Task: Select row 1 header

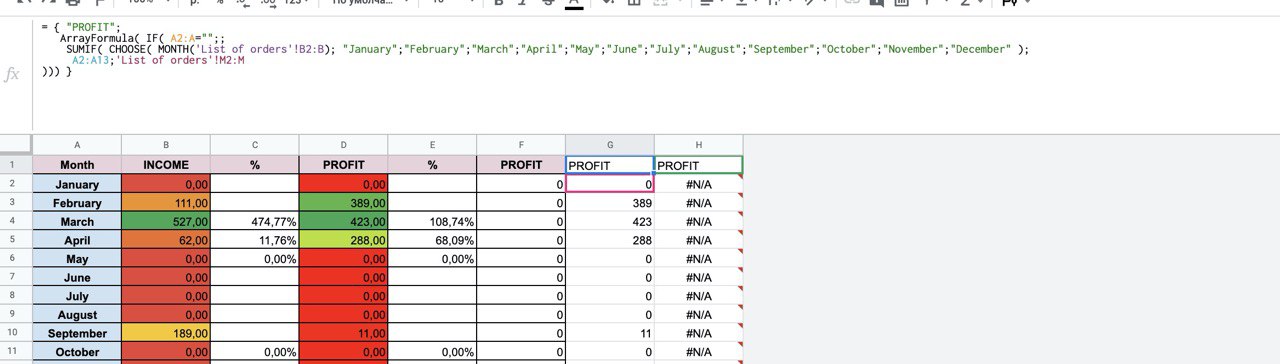Action: [x=16, y=165]
